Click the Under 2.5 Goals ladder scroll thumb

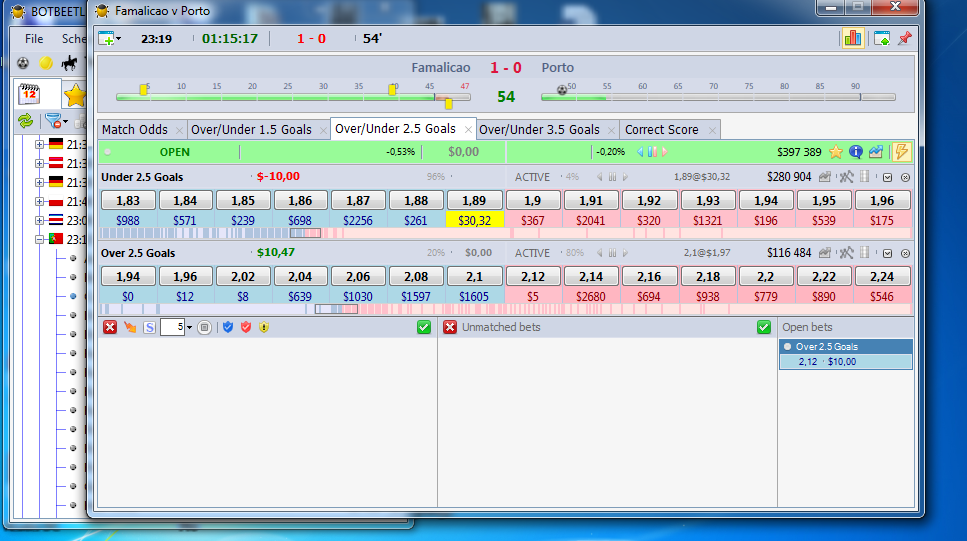(x=305, y=233)
